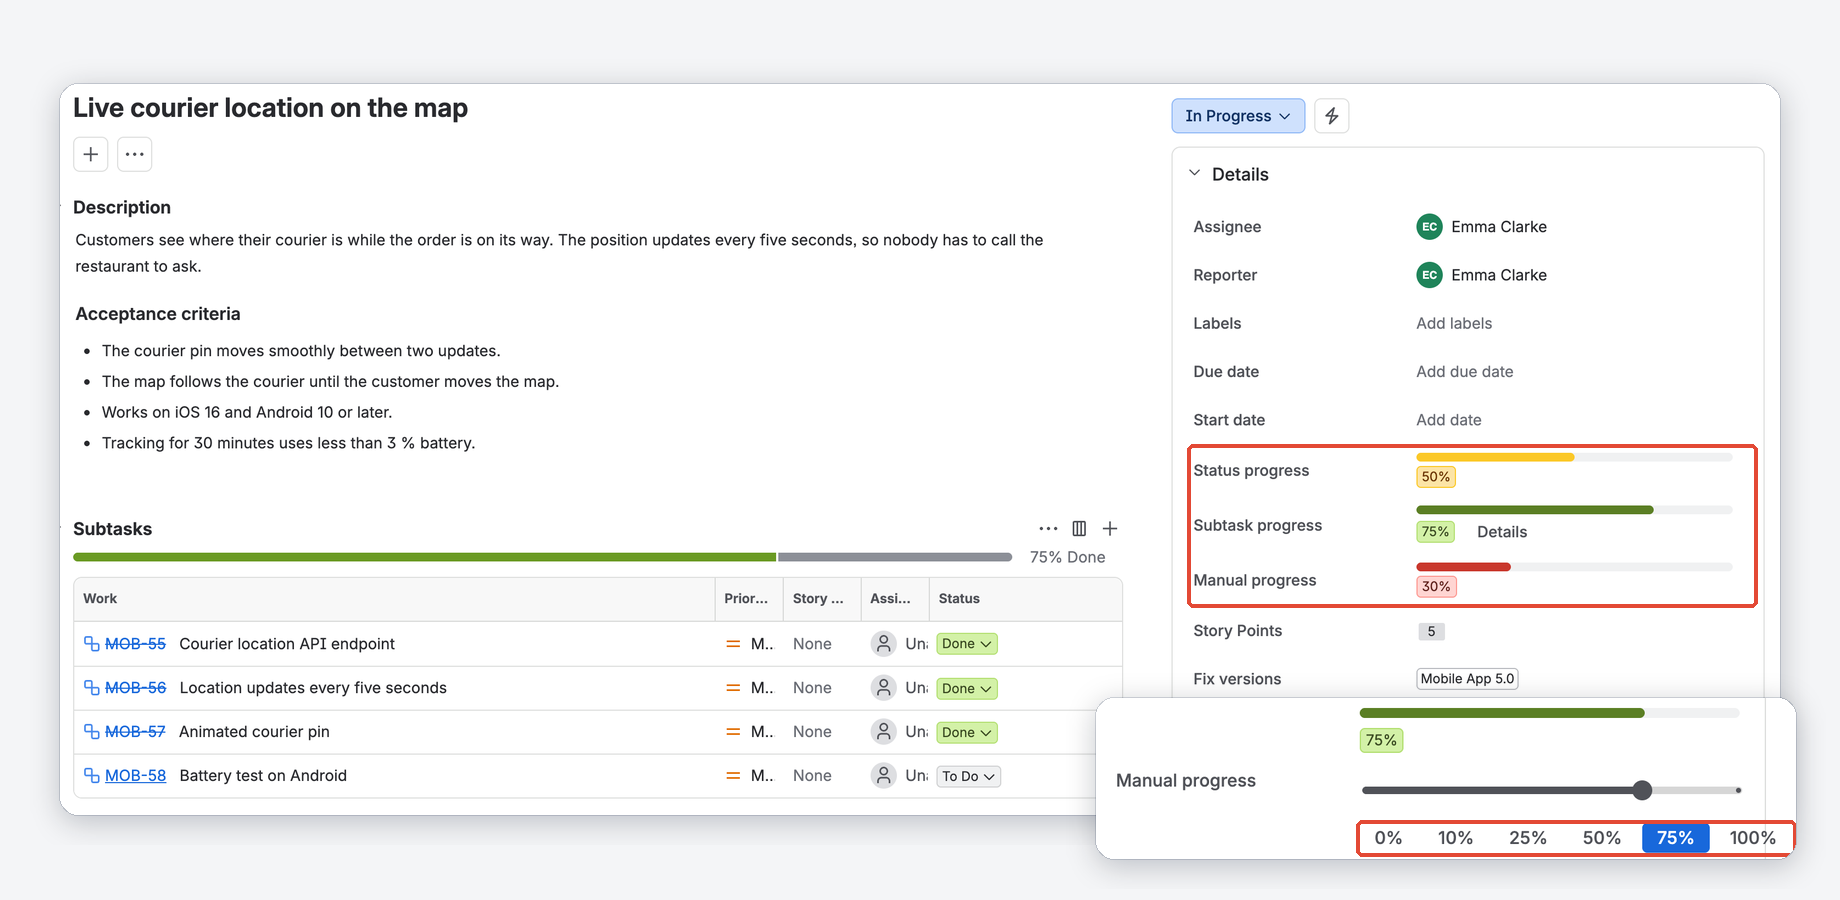Image resolution: width=1840 pixels, height=900 pixels.
Task: Click the subtask icon beside MOB-58
Action: (x=91, y=776)
